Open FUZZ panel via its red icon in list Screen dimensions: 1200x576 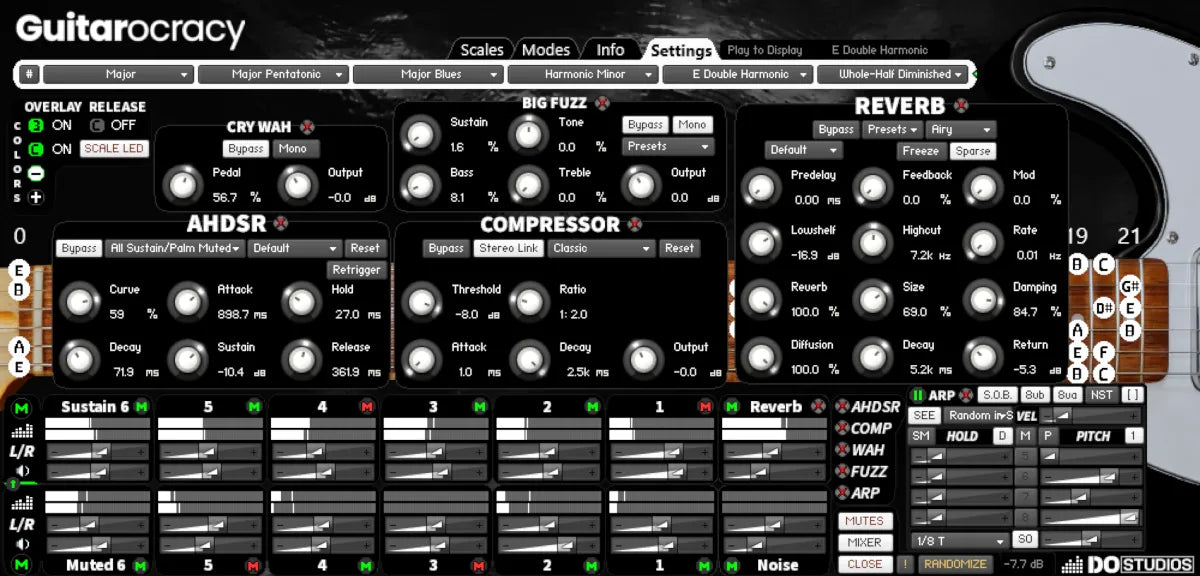click(842, 471)
